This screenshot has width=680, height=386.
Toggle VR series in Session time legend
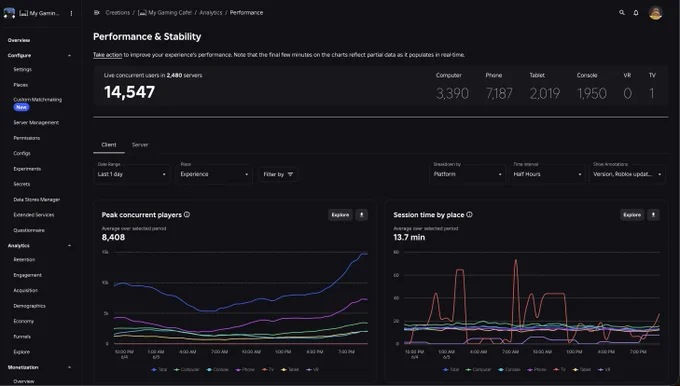coord(604,370)
